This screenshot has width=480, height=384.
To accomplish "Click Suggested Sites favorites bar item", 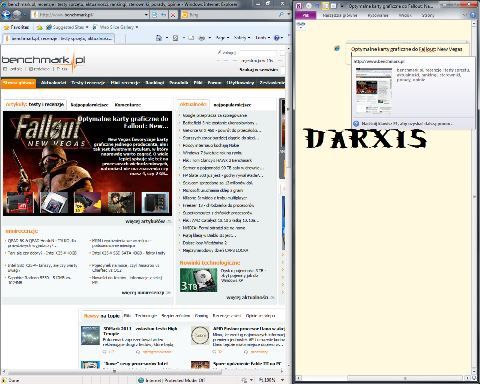I will click(67, 27).
